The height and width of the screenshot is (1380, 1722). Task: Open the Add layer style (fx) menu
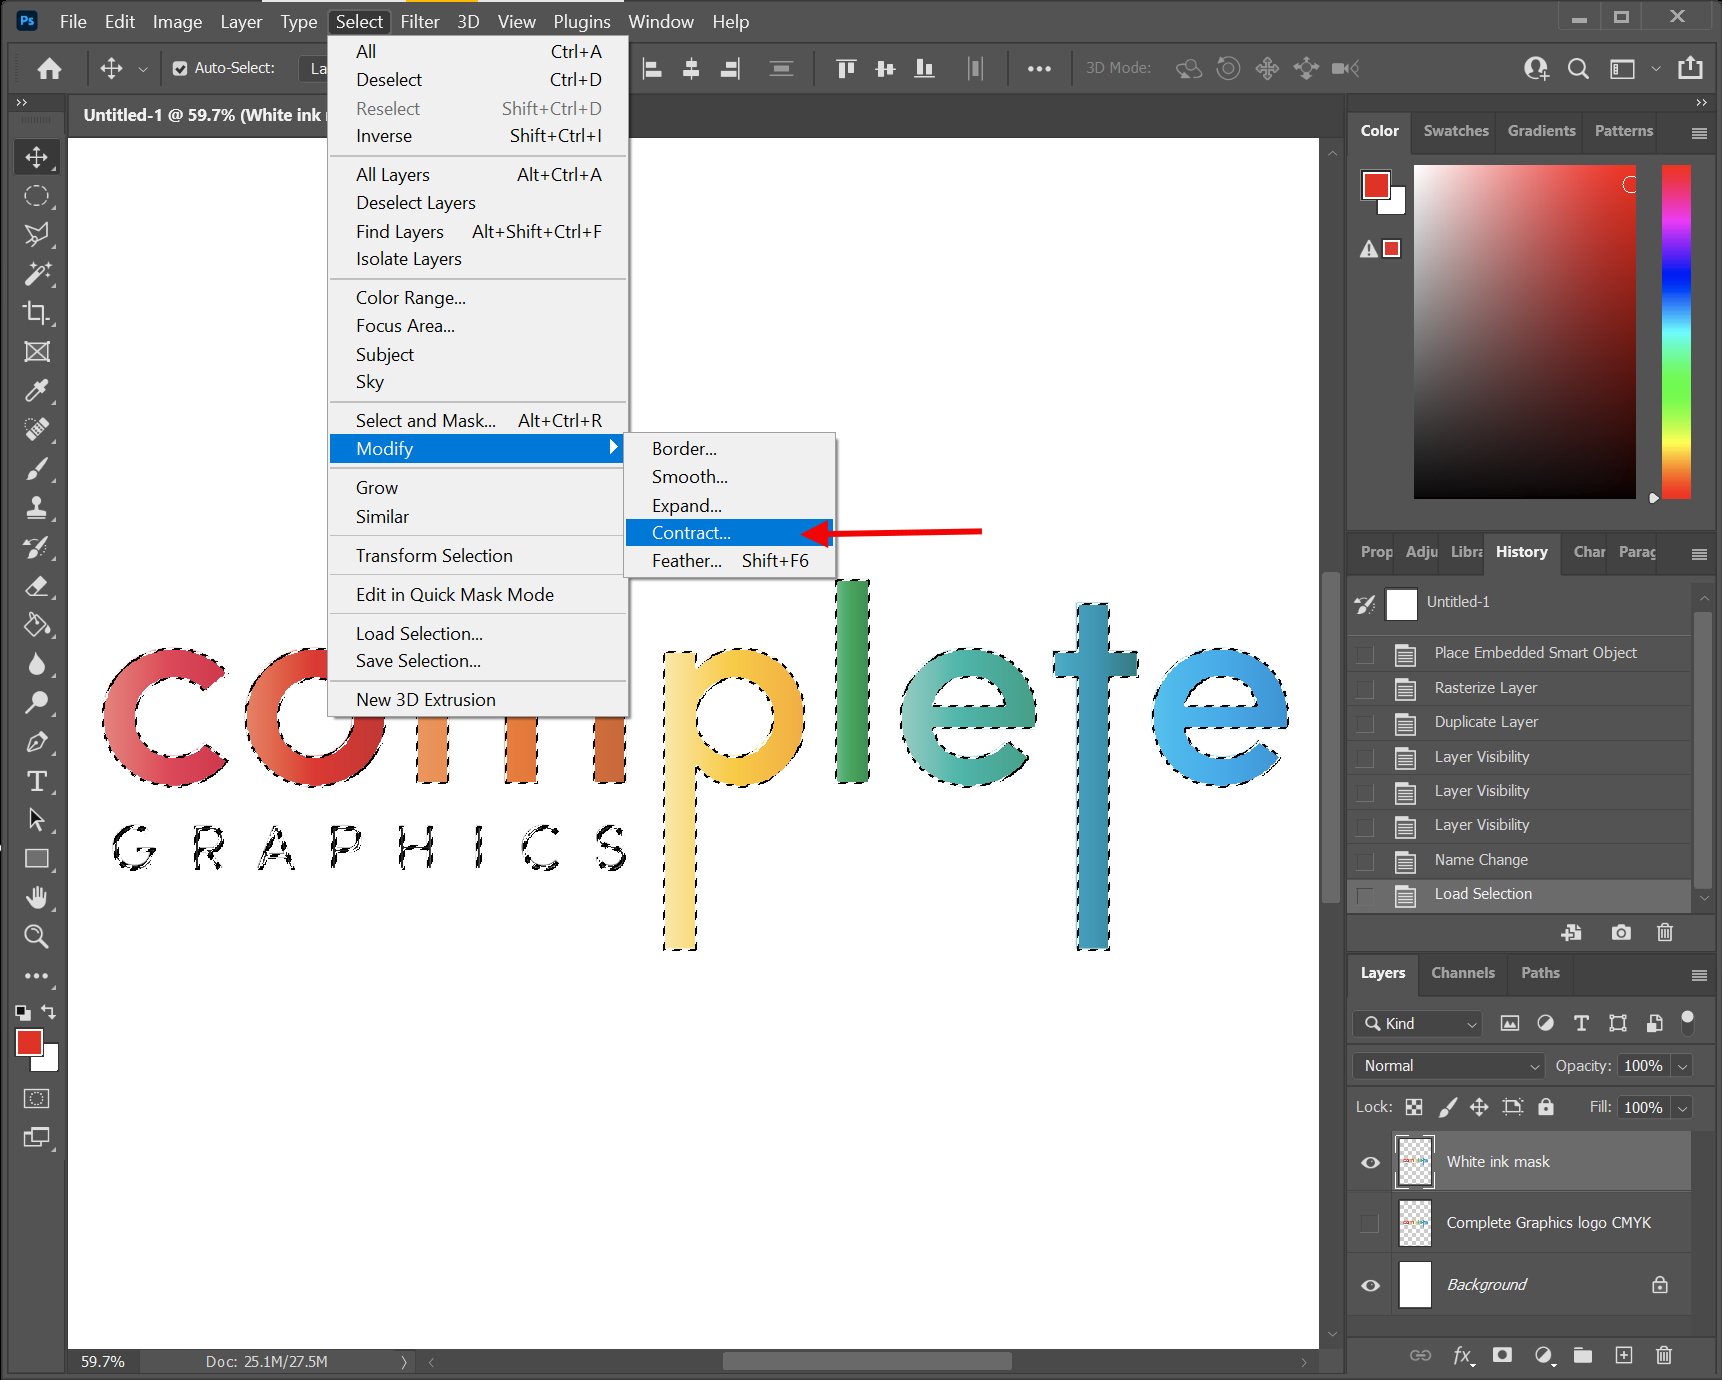[1463, 1355]
